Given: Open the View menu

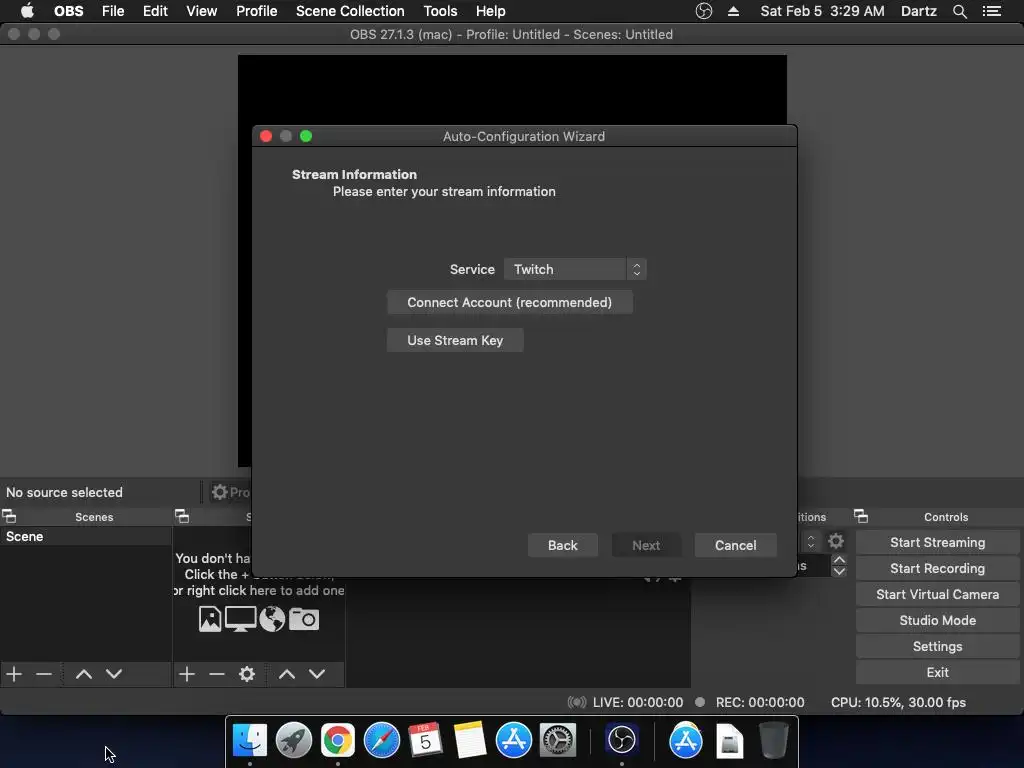Looking at the screenshot, I should pos(201,11).
